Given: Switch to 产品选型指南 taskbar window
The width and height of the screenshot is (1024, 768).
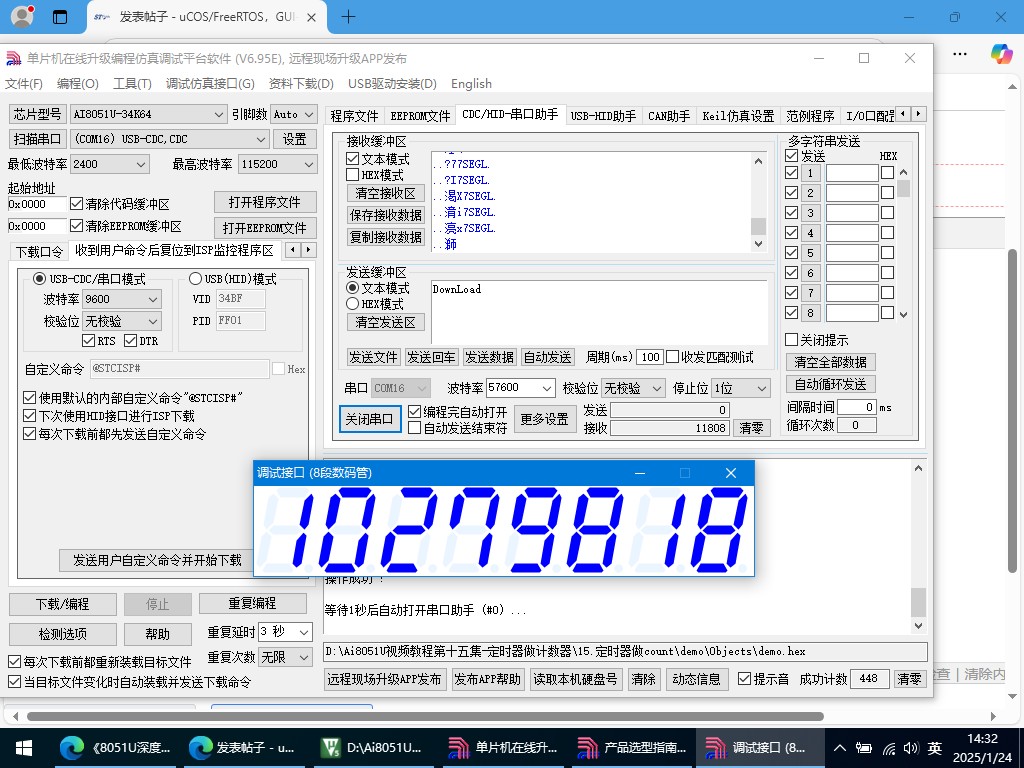Looking at the screenshot, I should tap(631, 748).
